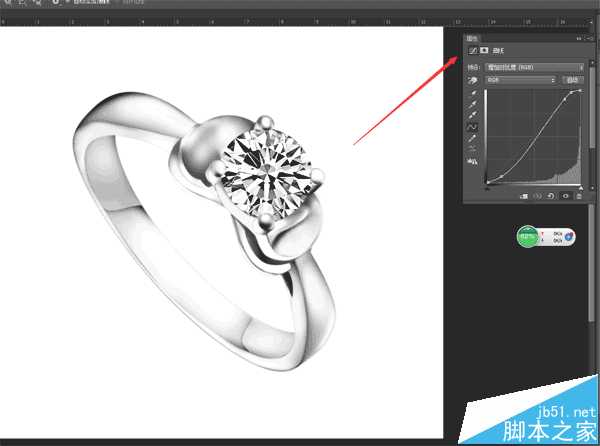Click the scroll-up arrow of Properties panel

click(x=592, y=63)
